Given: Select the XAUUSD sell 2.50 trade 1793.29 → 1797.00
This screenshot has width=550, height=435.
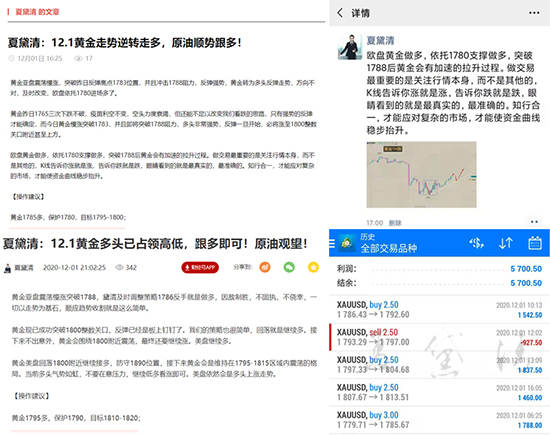Looking at the screenshot, I should point(439,337).
